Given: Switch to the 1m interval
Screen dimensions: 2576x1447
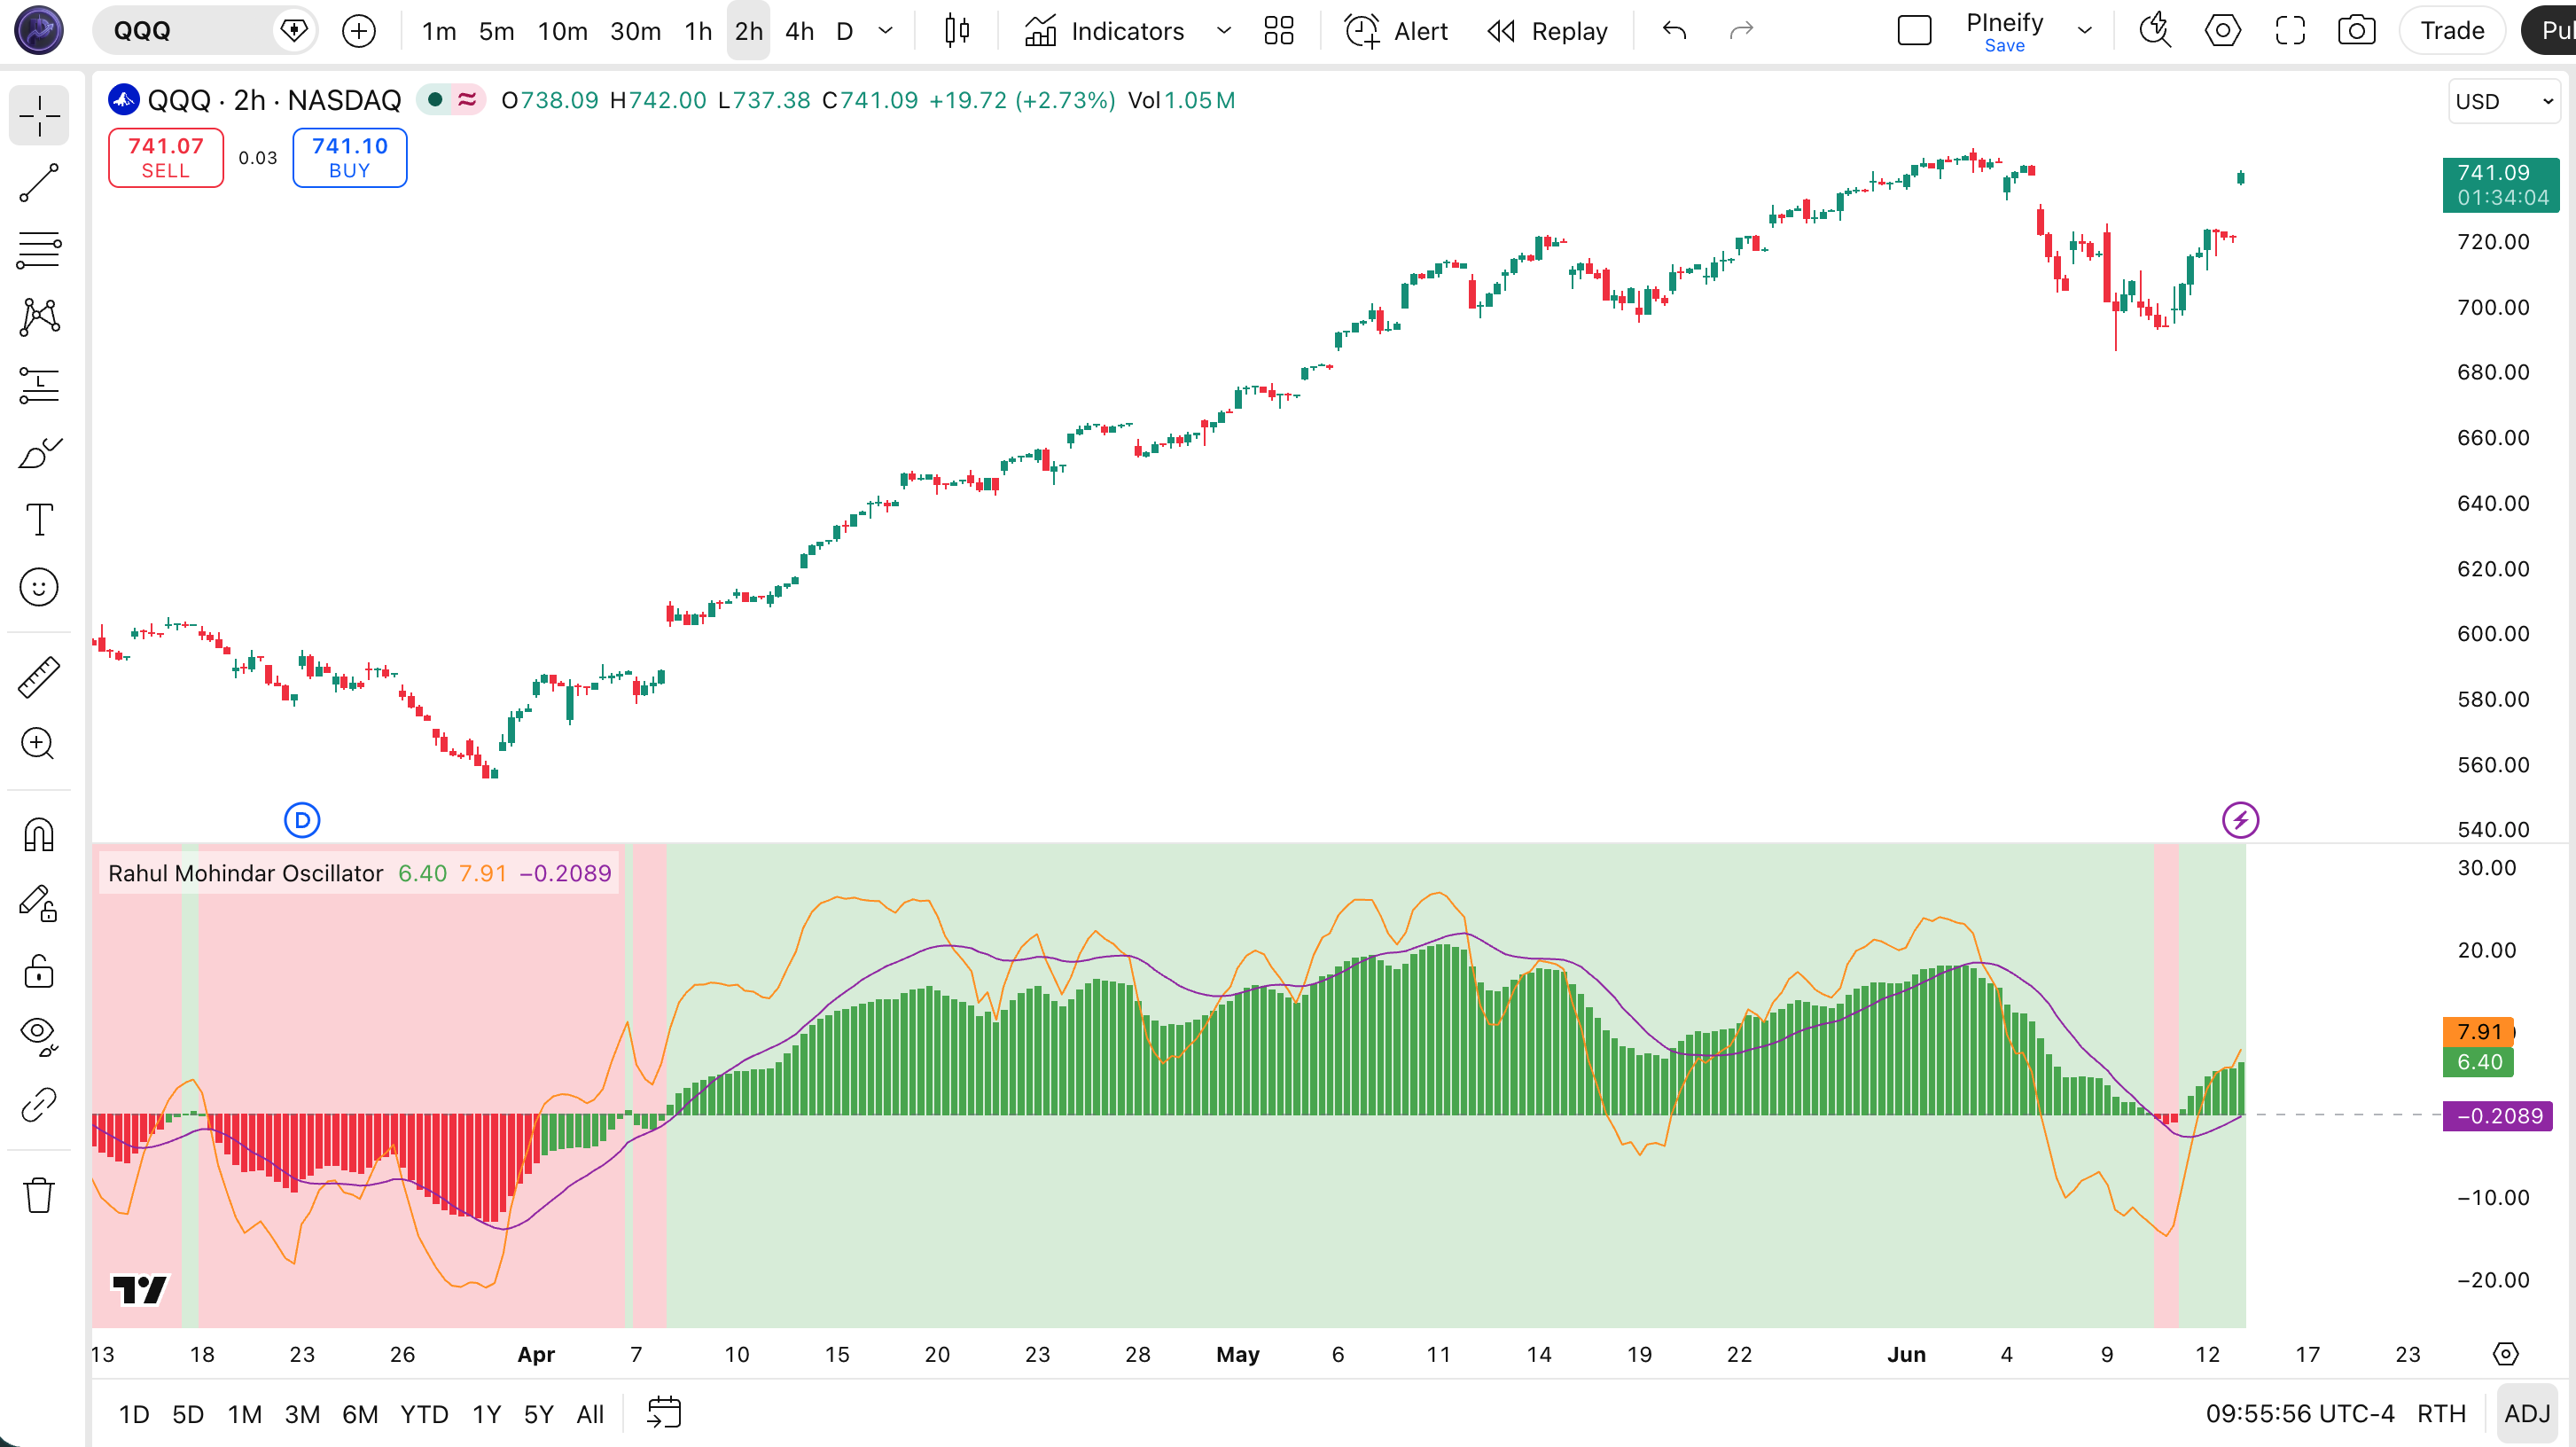Looking at the screenshot, I should click(x=439, y=31).
